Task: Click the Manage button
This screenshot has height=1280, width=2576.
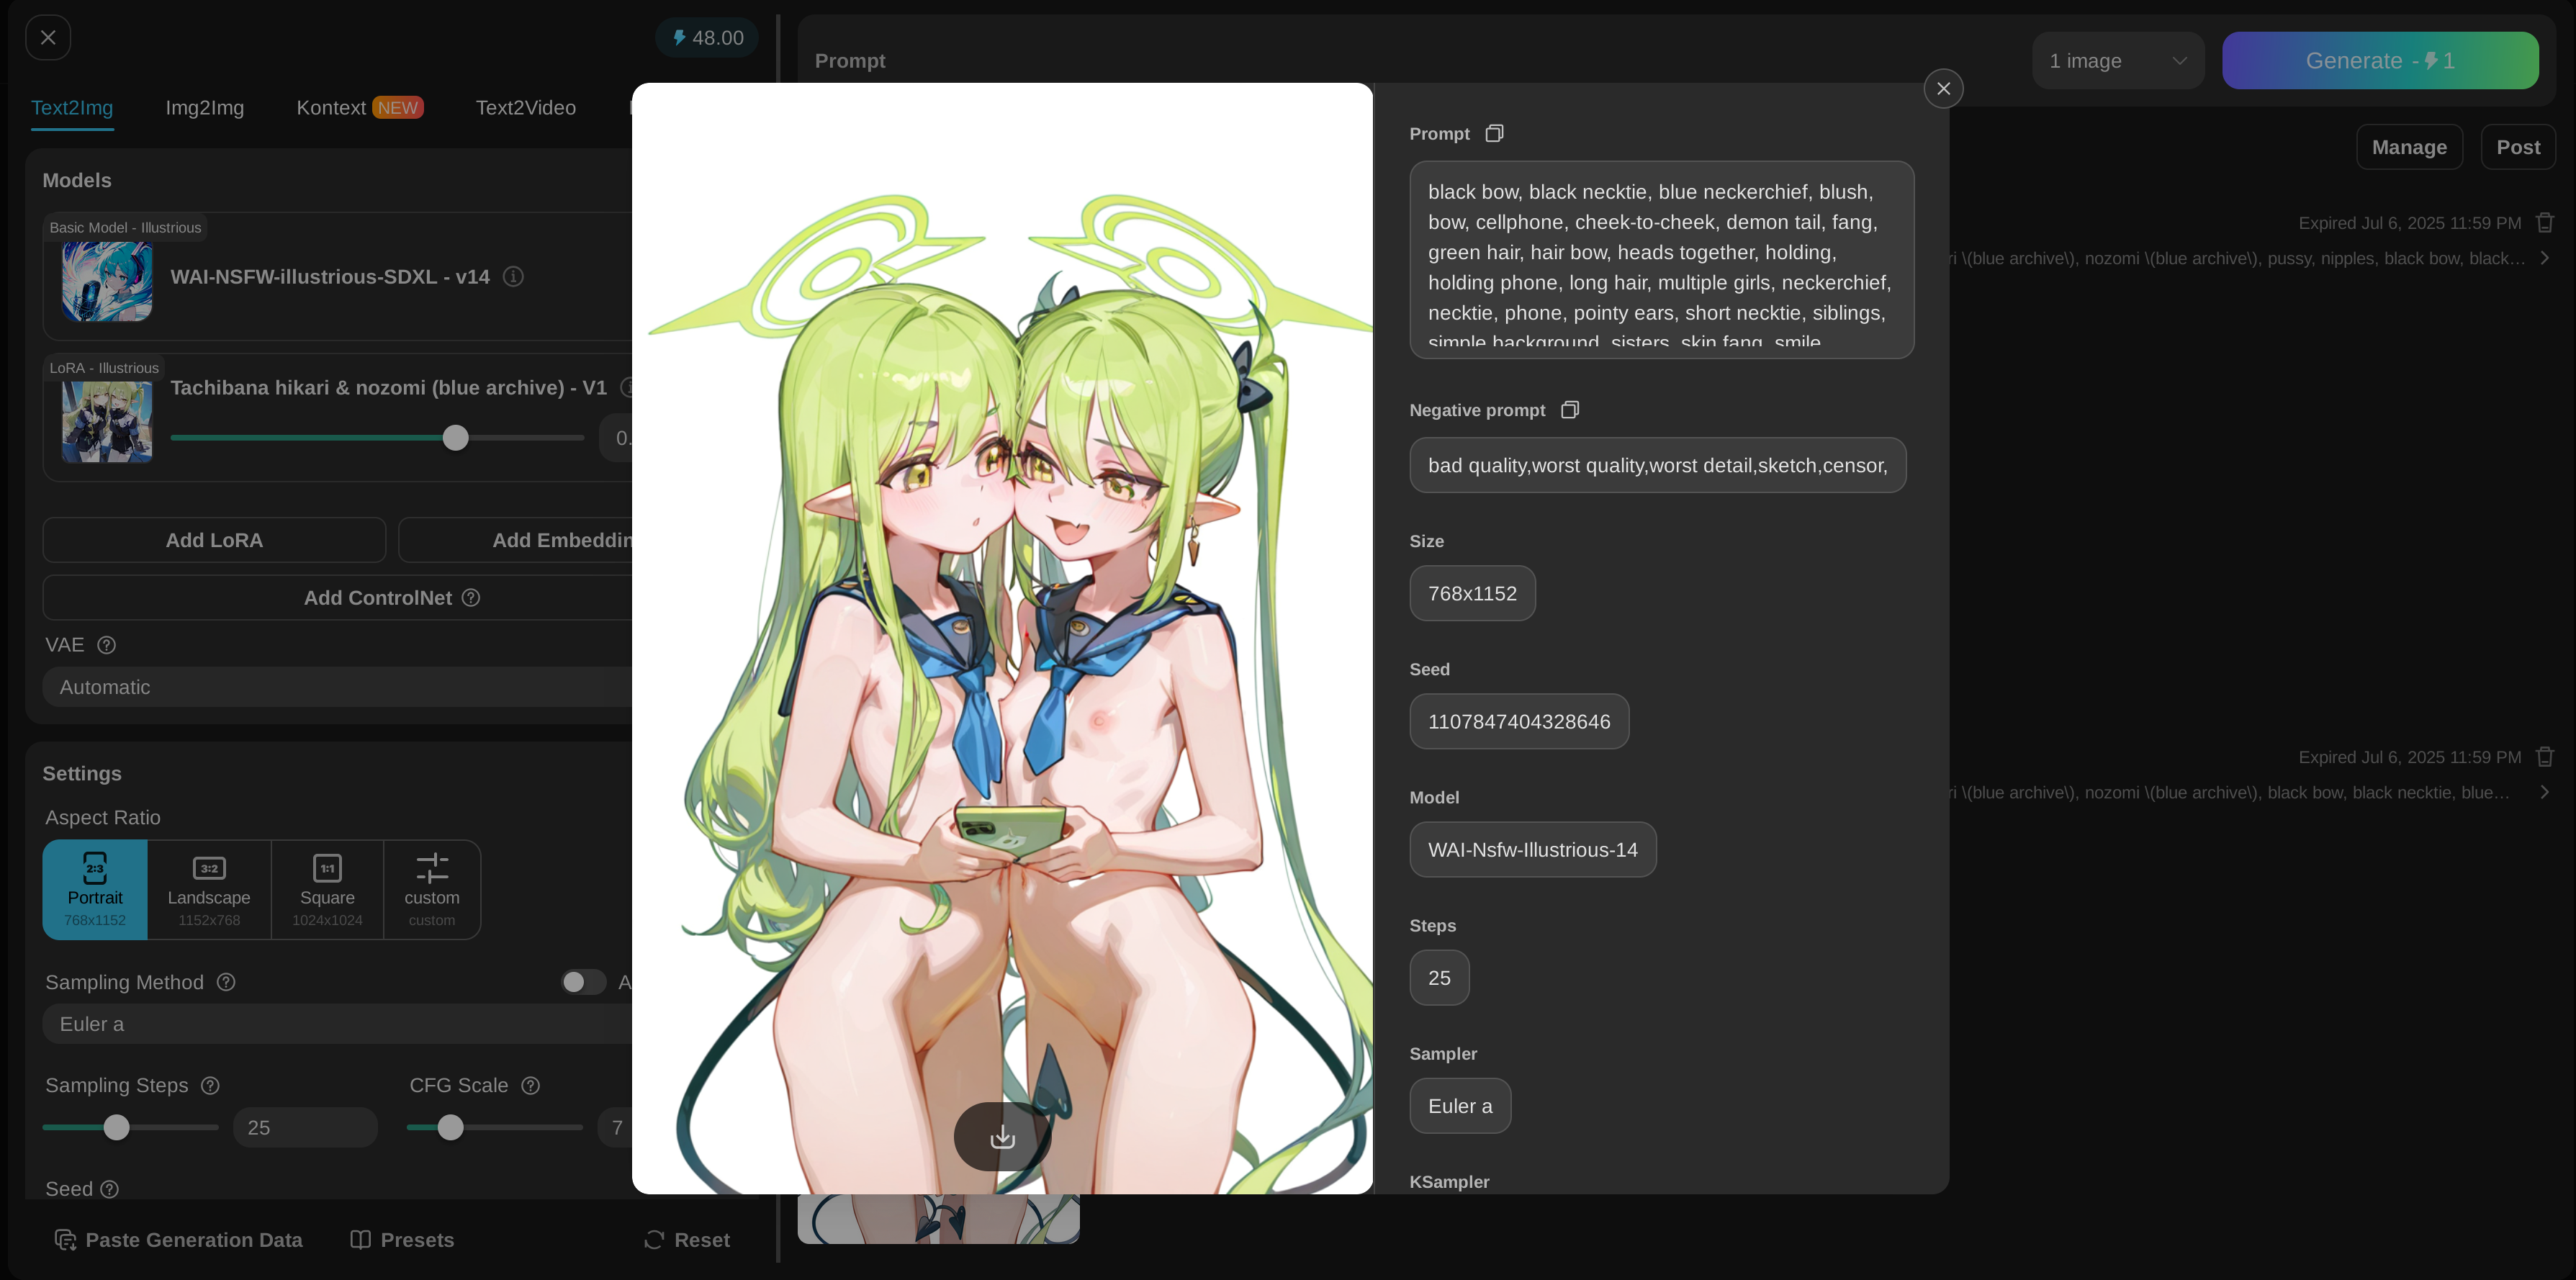Action: point(2409,148)
